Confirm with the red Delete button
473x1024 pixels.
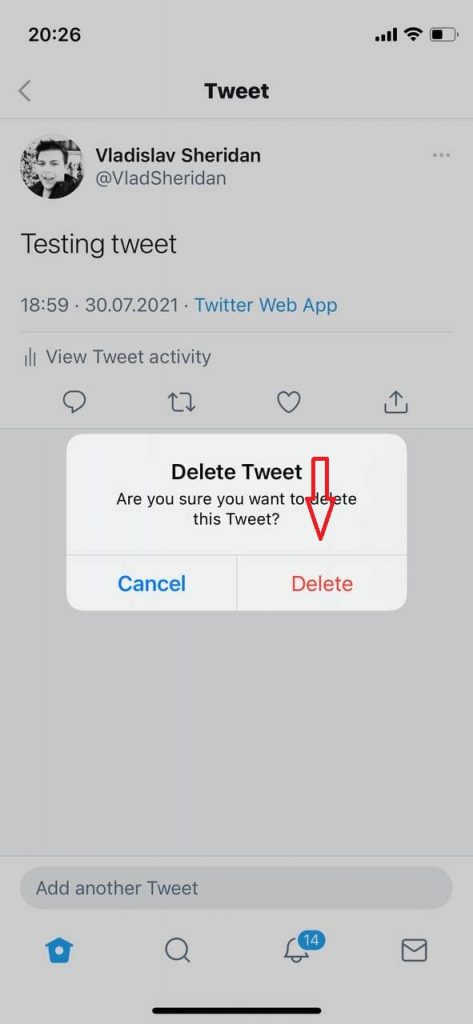(322, 583)
